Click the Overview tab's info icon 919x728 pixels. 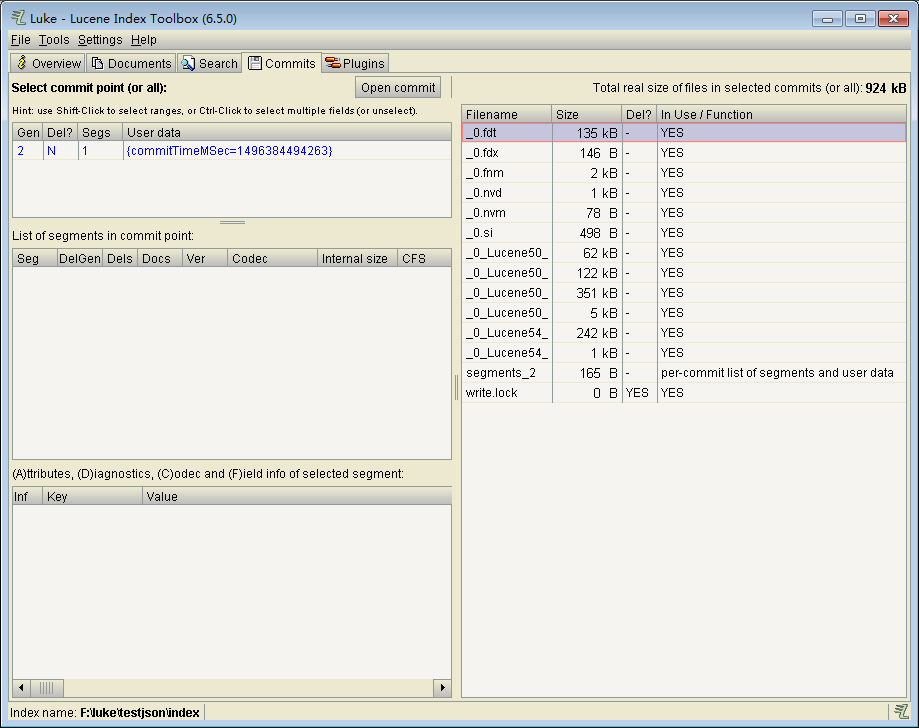click(x=22, y=63)
